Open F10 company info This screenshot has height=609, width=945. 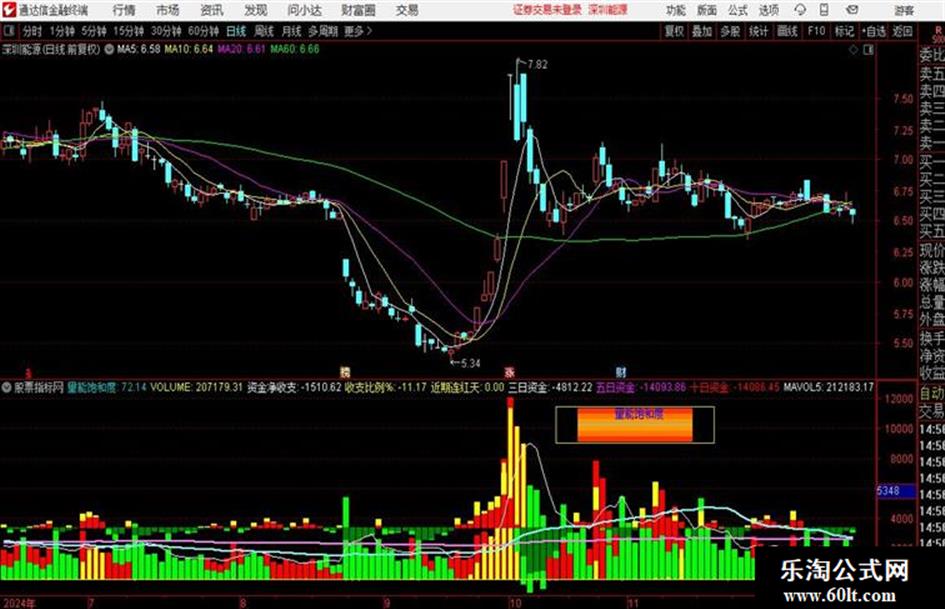point(816,31)
